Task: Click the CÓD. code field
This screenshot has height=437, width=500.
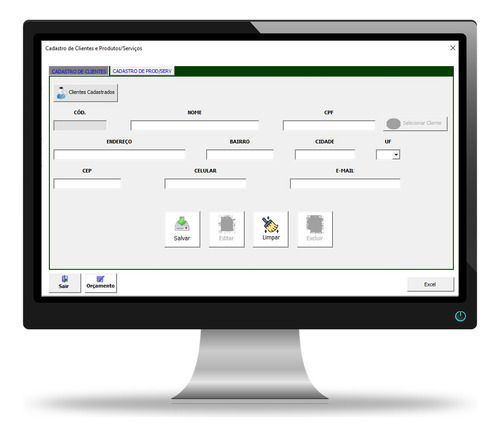Action: 80,125
